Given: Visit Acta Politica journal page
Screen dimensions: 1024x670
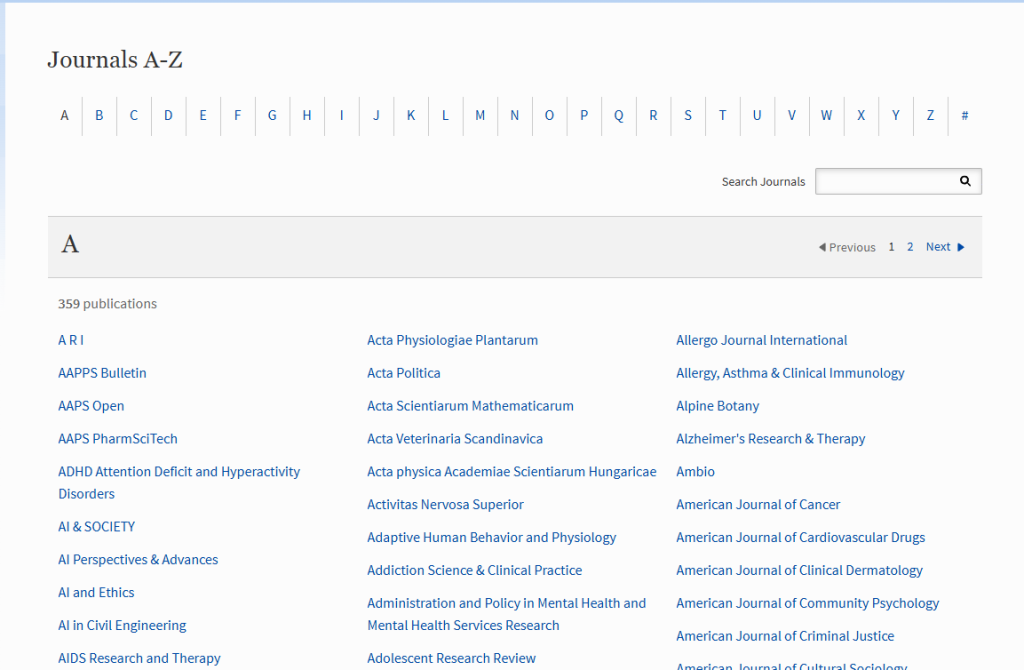Looking at the screenshot, I should coord(403,373).
